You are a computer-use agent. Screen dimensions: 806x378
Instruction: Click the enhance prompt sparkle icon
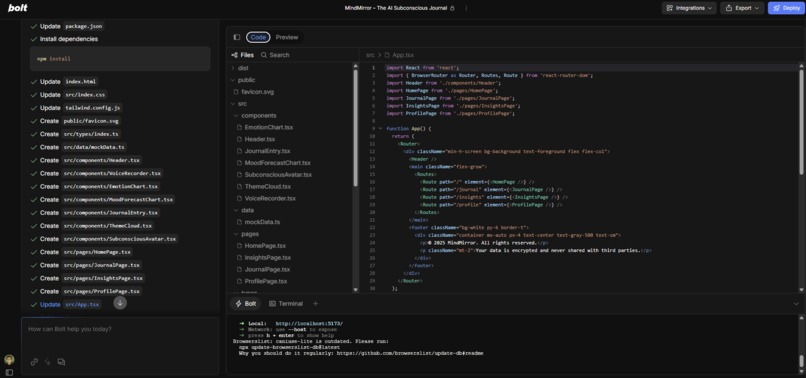pos(47,362)
